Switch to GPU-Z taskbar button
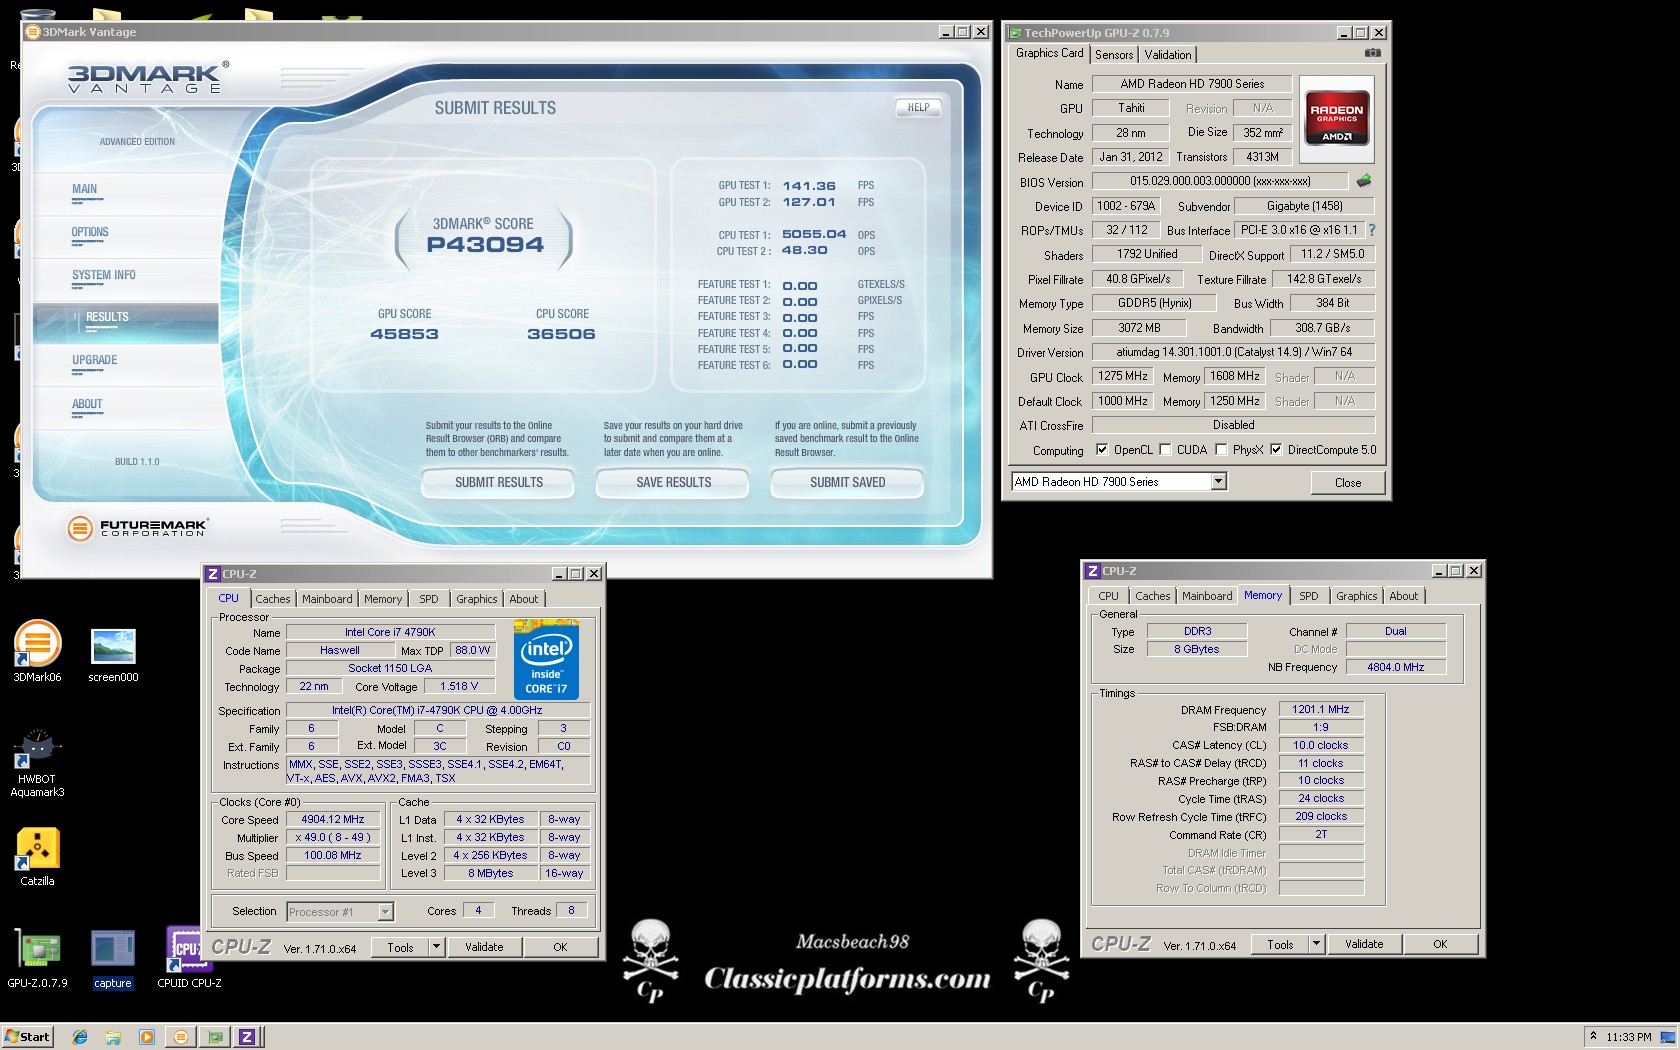The image size is (1680, 1050). pos(215,1037)
